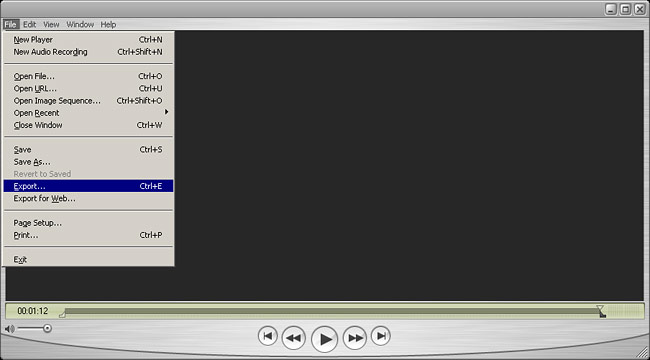The height and width of the screenshot is (360, 650).
Task: Open the Help menu
Action: 108,24
